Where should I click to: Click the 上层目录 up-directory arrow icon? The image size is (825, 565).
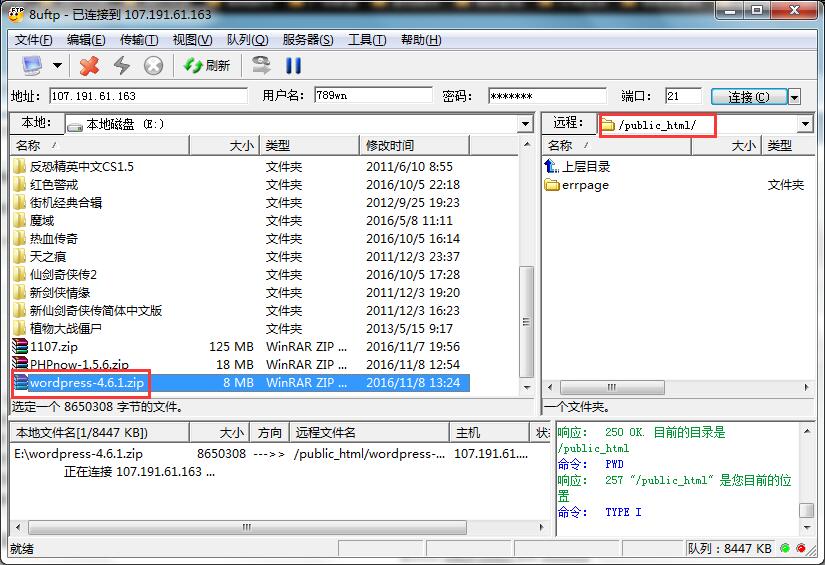coord(552,167)
